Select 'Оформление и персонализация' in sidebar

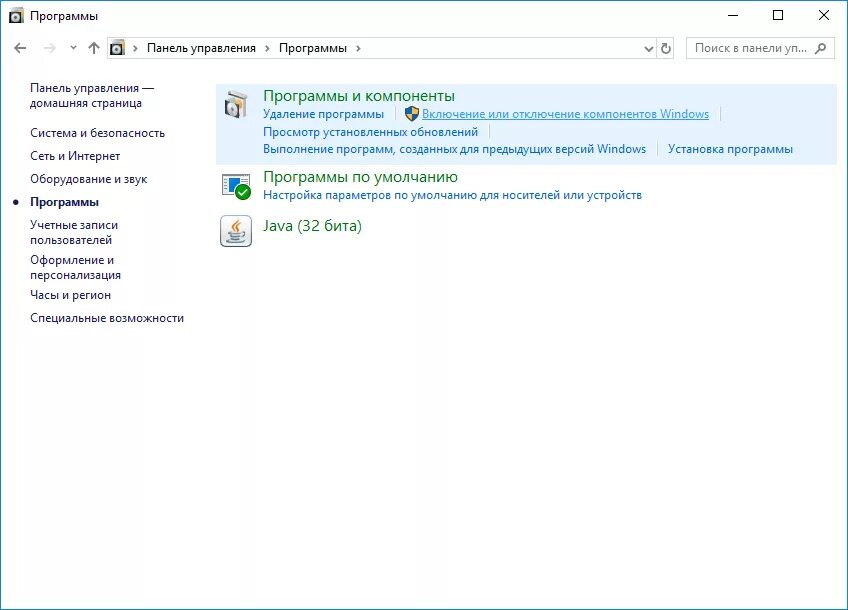pos(75,268)
